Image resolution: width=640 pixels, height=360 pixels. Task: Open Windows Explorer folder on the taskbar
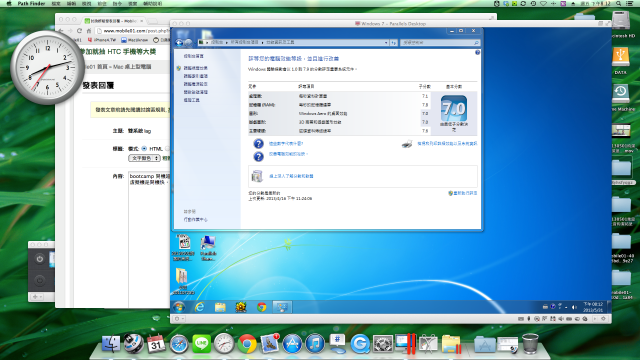[220, 307]
